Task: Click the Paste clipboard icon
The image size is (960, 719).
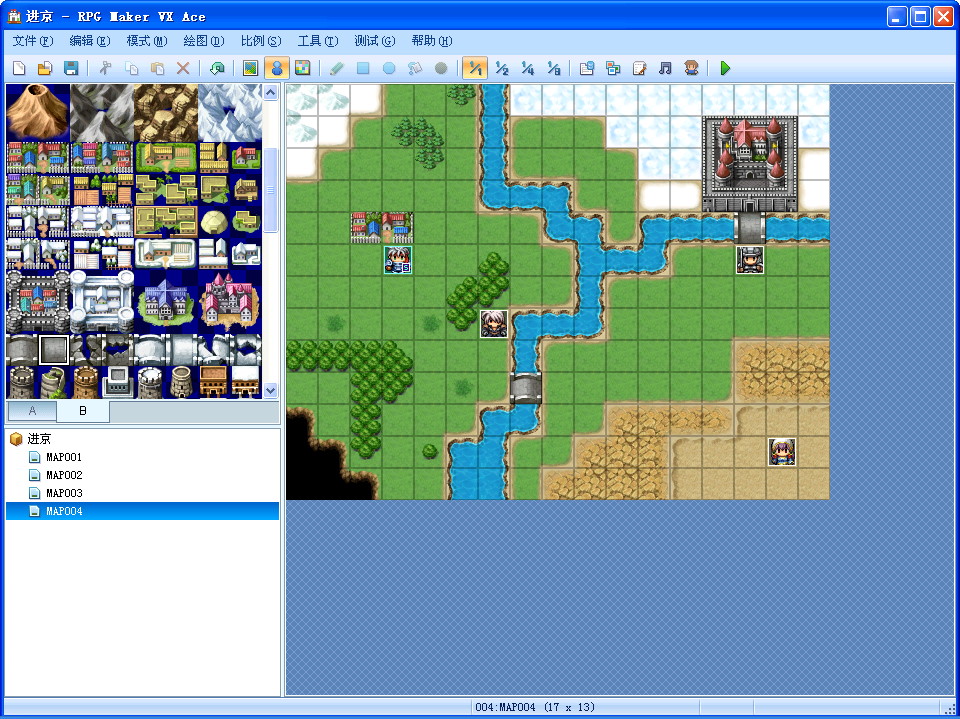Action: tap(157, 68)
